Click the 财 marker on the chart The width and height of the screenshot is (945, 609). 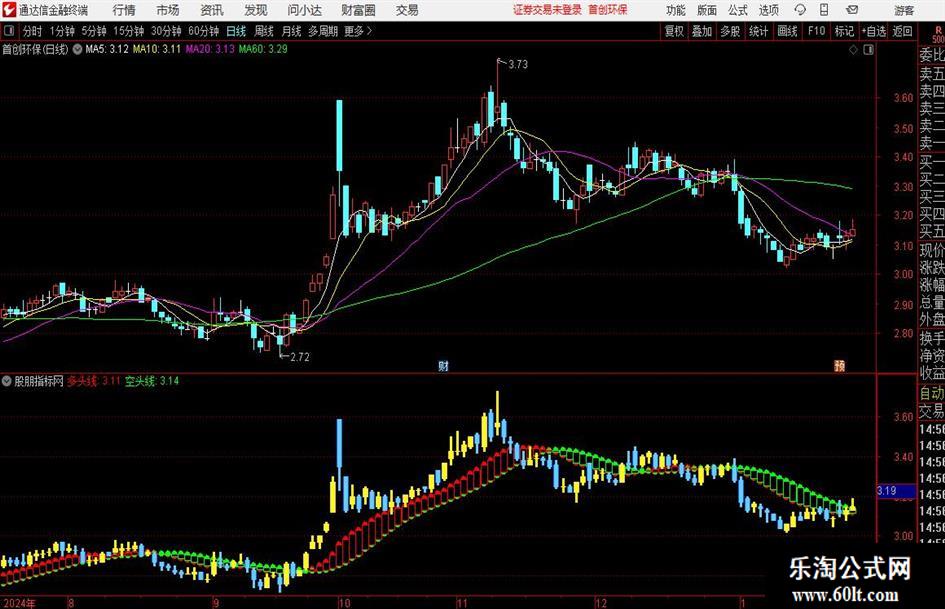click(x=443, y=365)
